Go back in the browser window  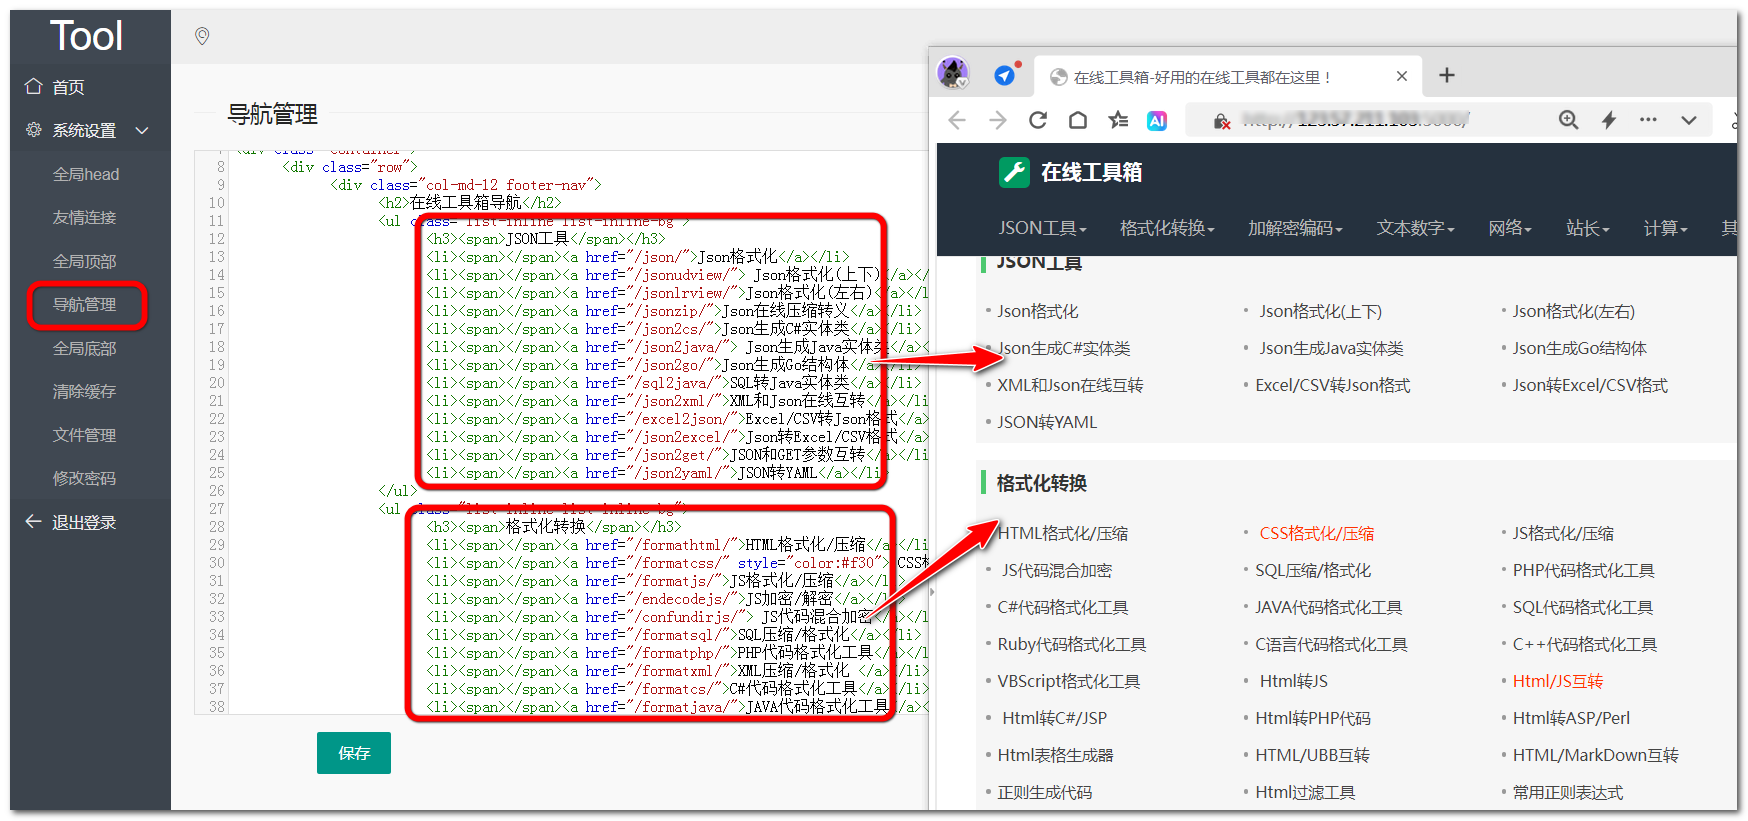click(957, 120)
